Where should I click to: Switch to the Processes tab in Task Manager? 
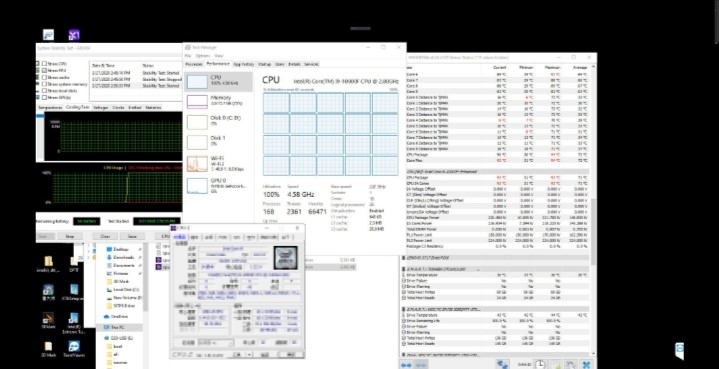pyautogui.click(x=194, y=64)
